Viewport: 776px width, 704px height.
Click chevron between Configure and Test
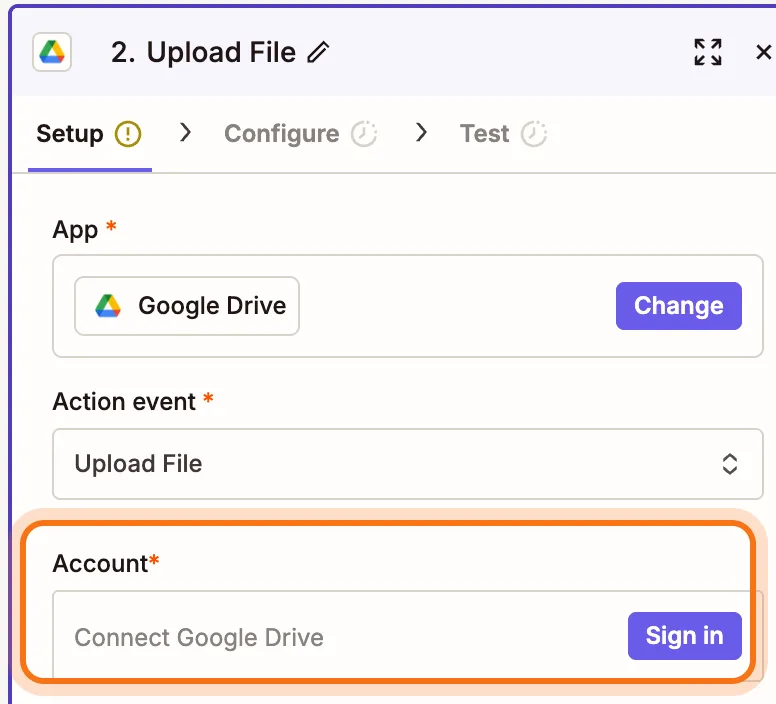421,133
